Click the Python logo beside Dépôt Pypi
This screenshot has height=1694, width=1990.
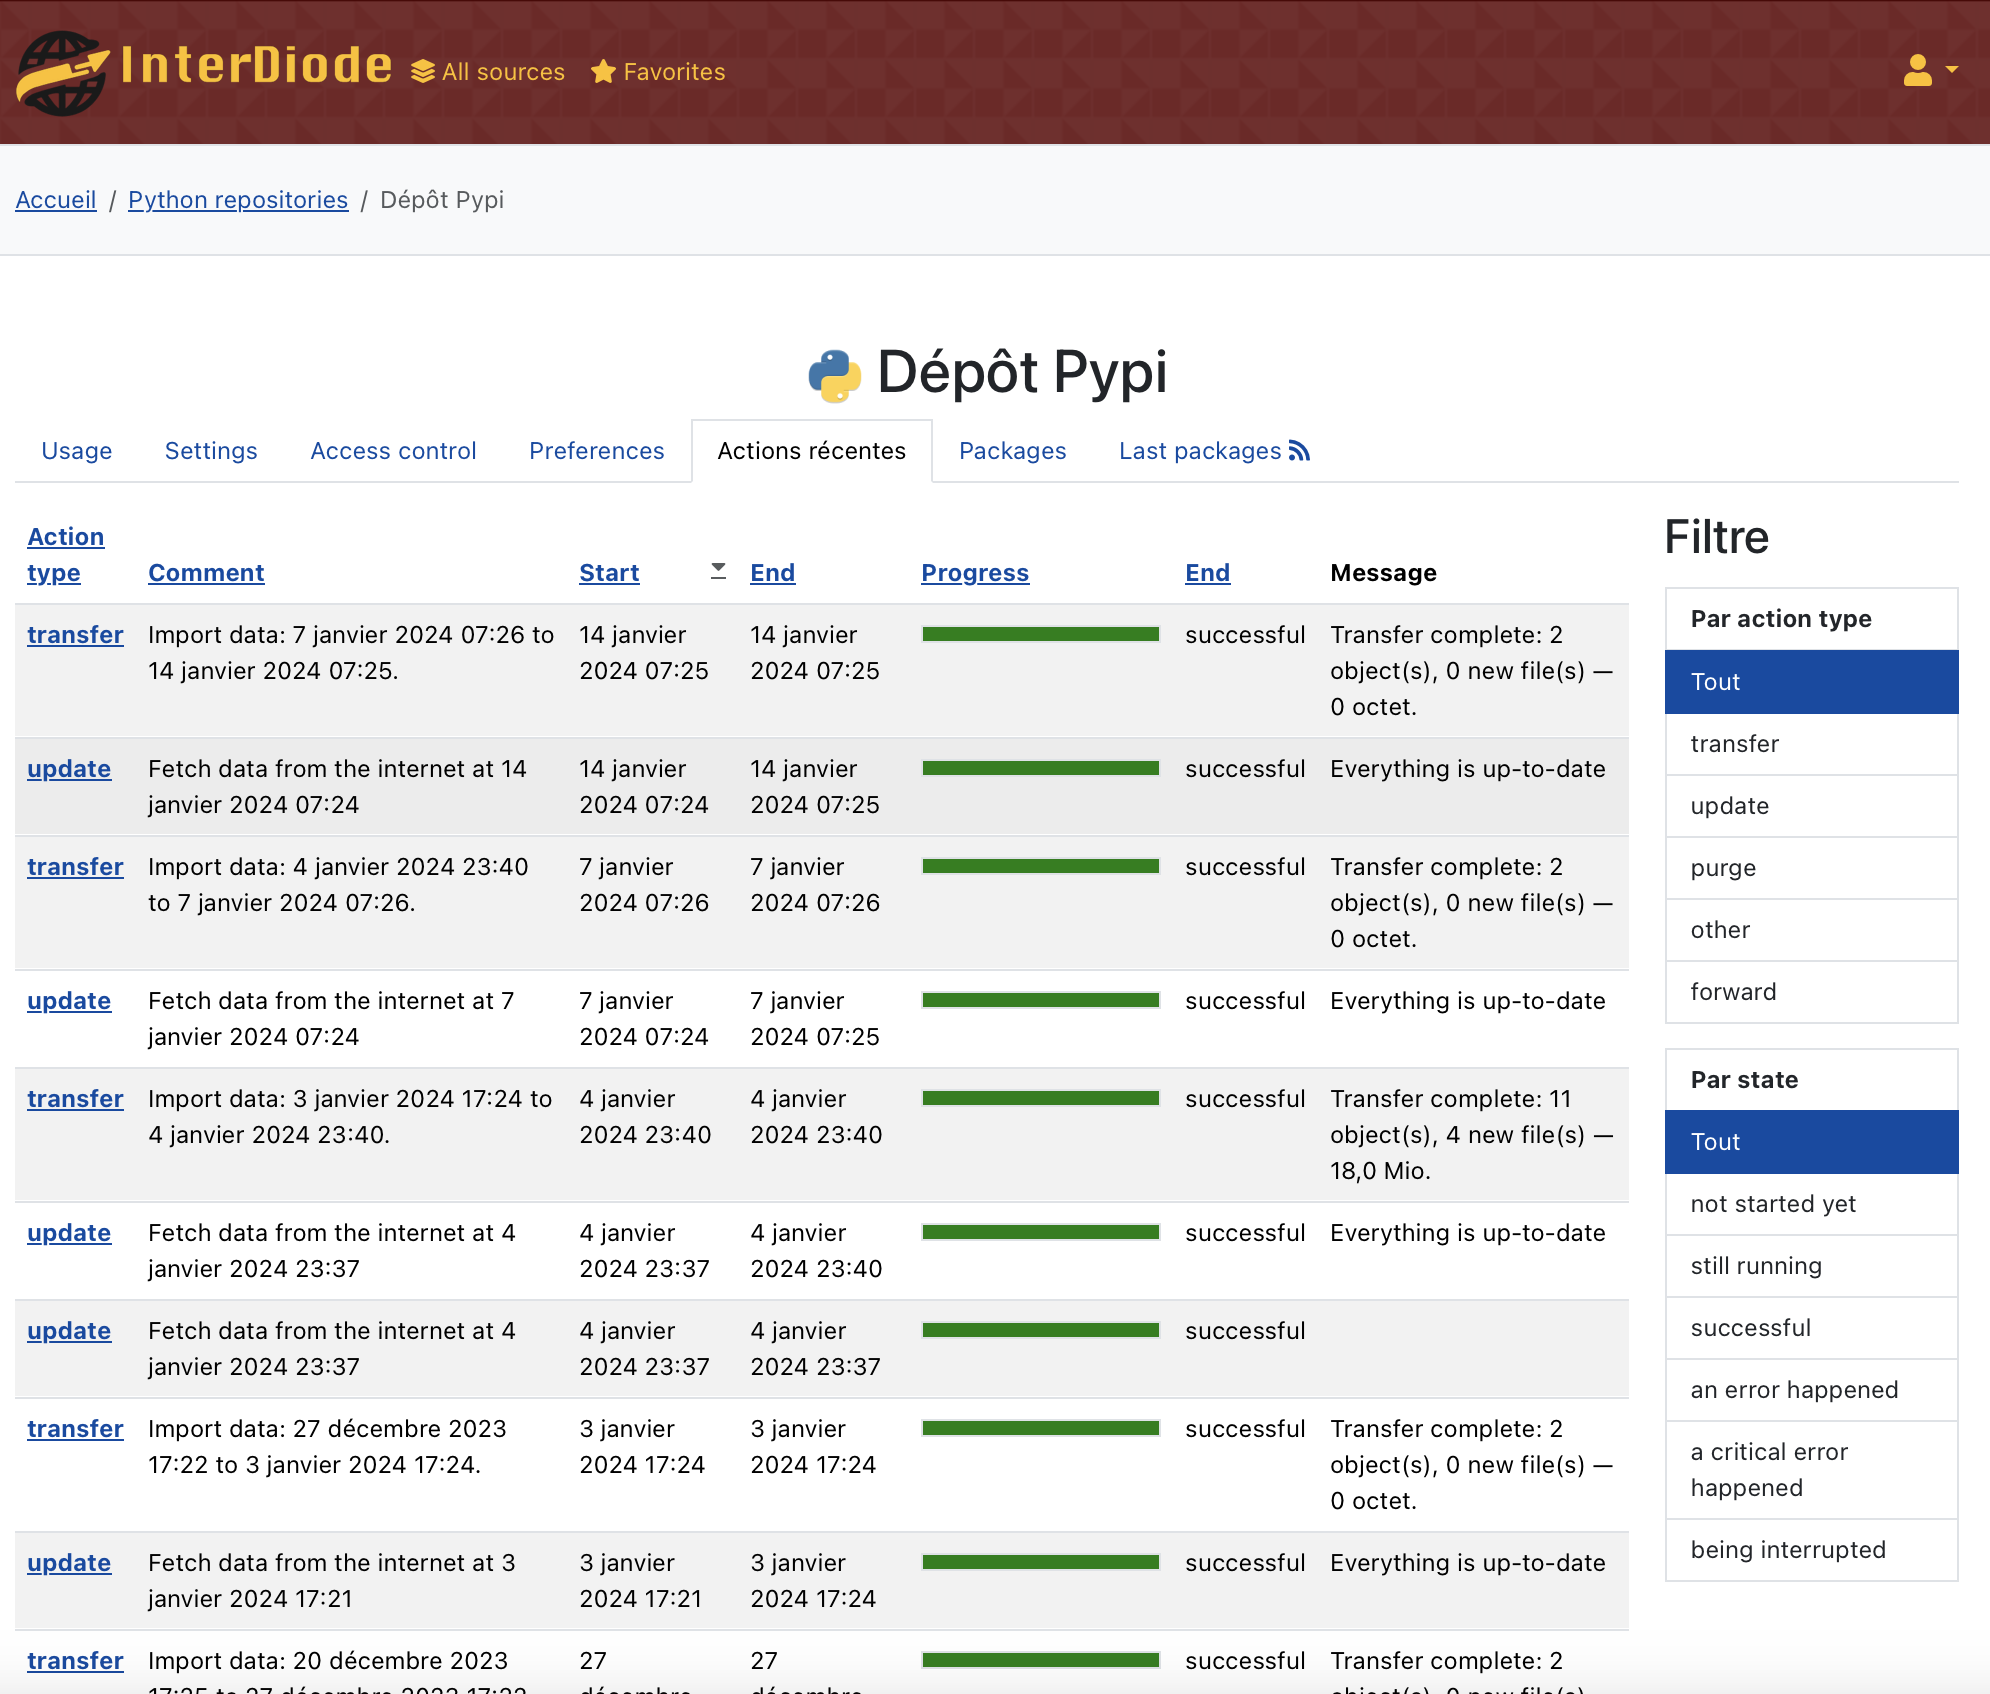coord(835,375)
